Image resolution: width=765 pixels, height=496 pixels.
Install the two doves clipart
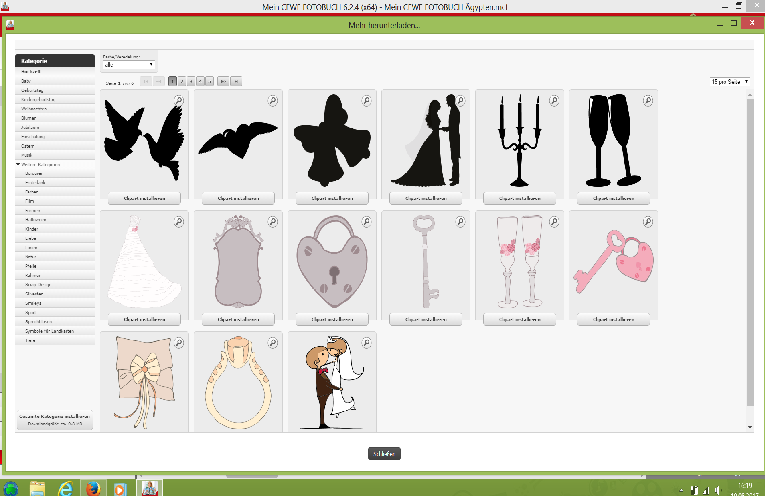click(x=141, y=198)
